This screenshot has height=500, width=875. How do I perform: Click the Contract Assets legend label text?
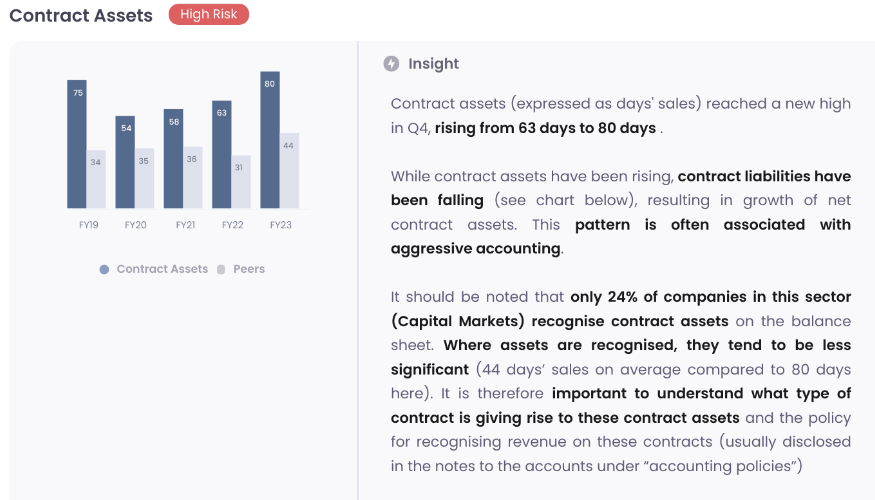[x=162, y=269]
